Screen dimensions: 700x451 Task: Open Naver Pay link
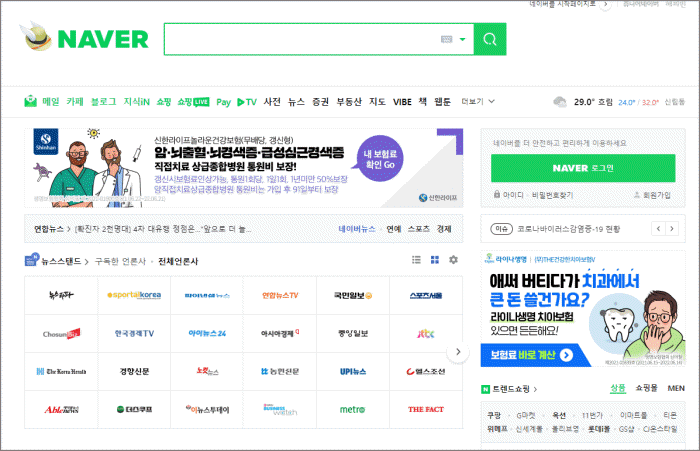pyautogui.click(x=223, y=102)
